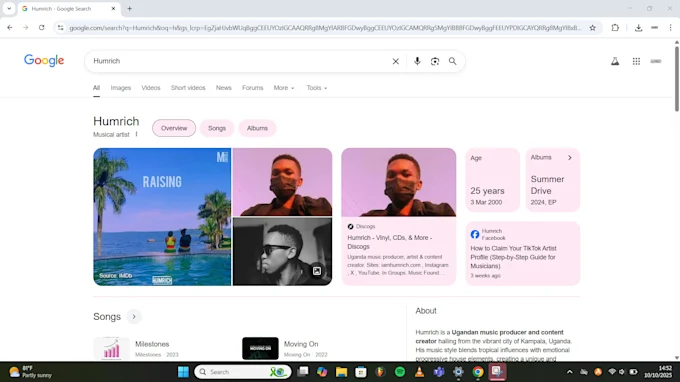
Task: Expand Songs section with the arrow button
Action: click(134, 317)
